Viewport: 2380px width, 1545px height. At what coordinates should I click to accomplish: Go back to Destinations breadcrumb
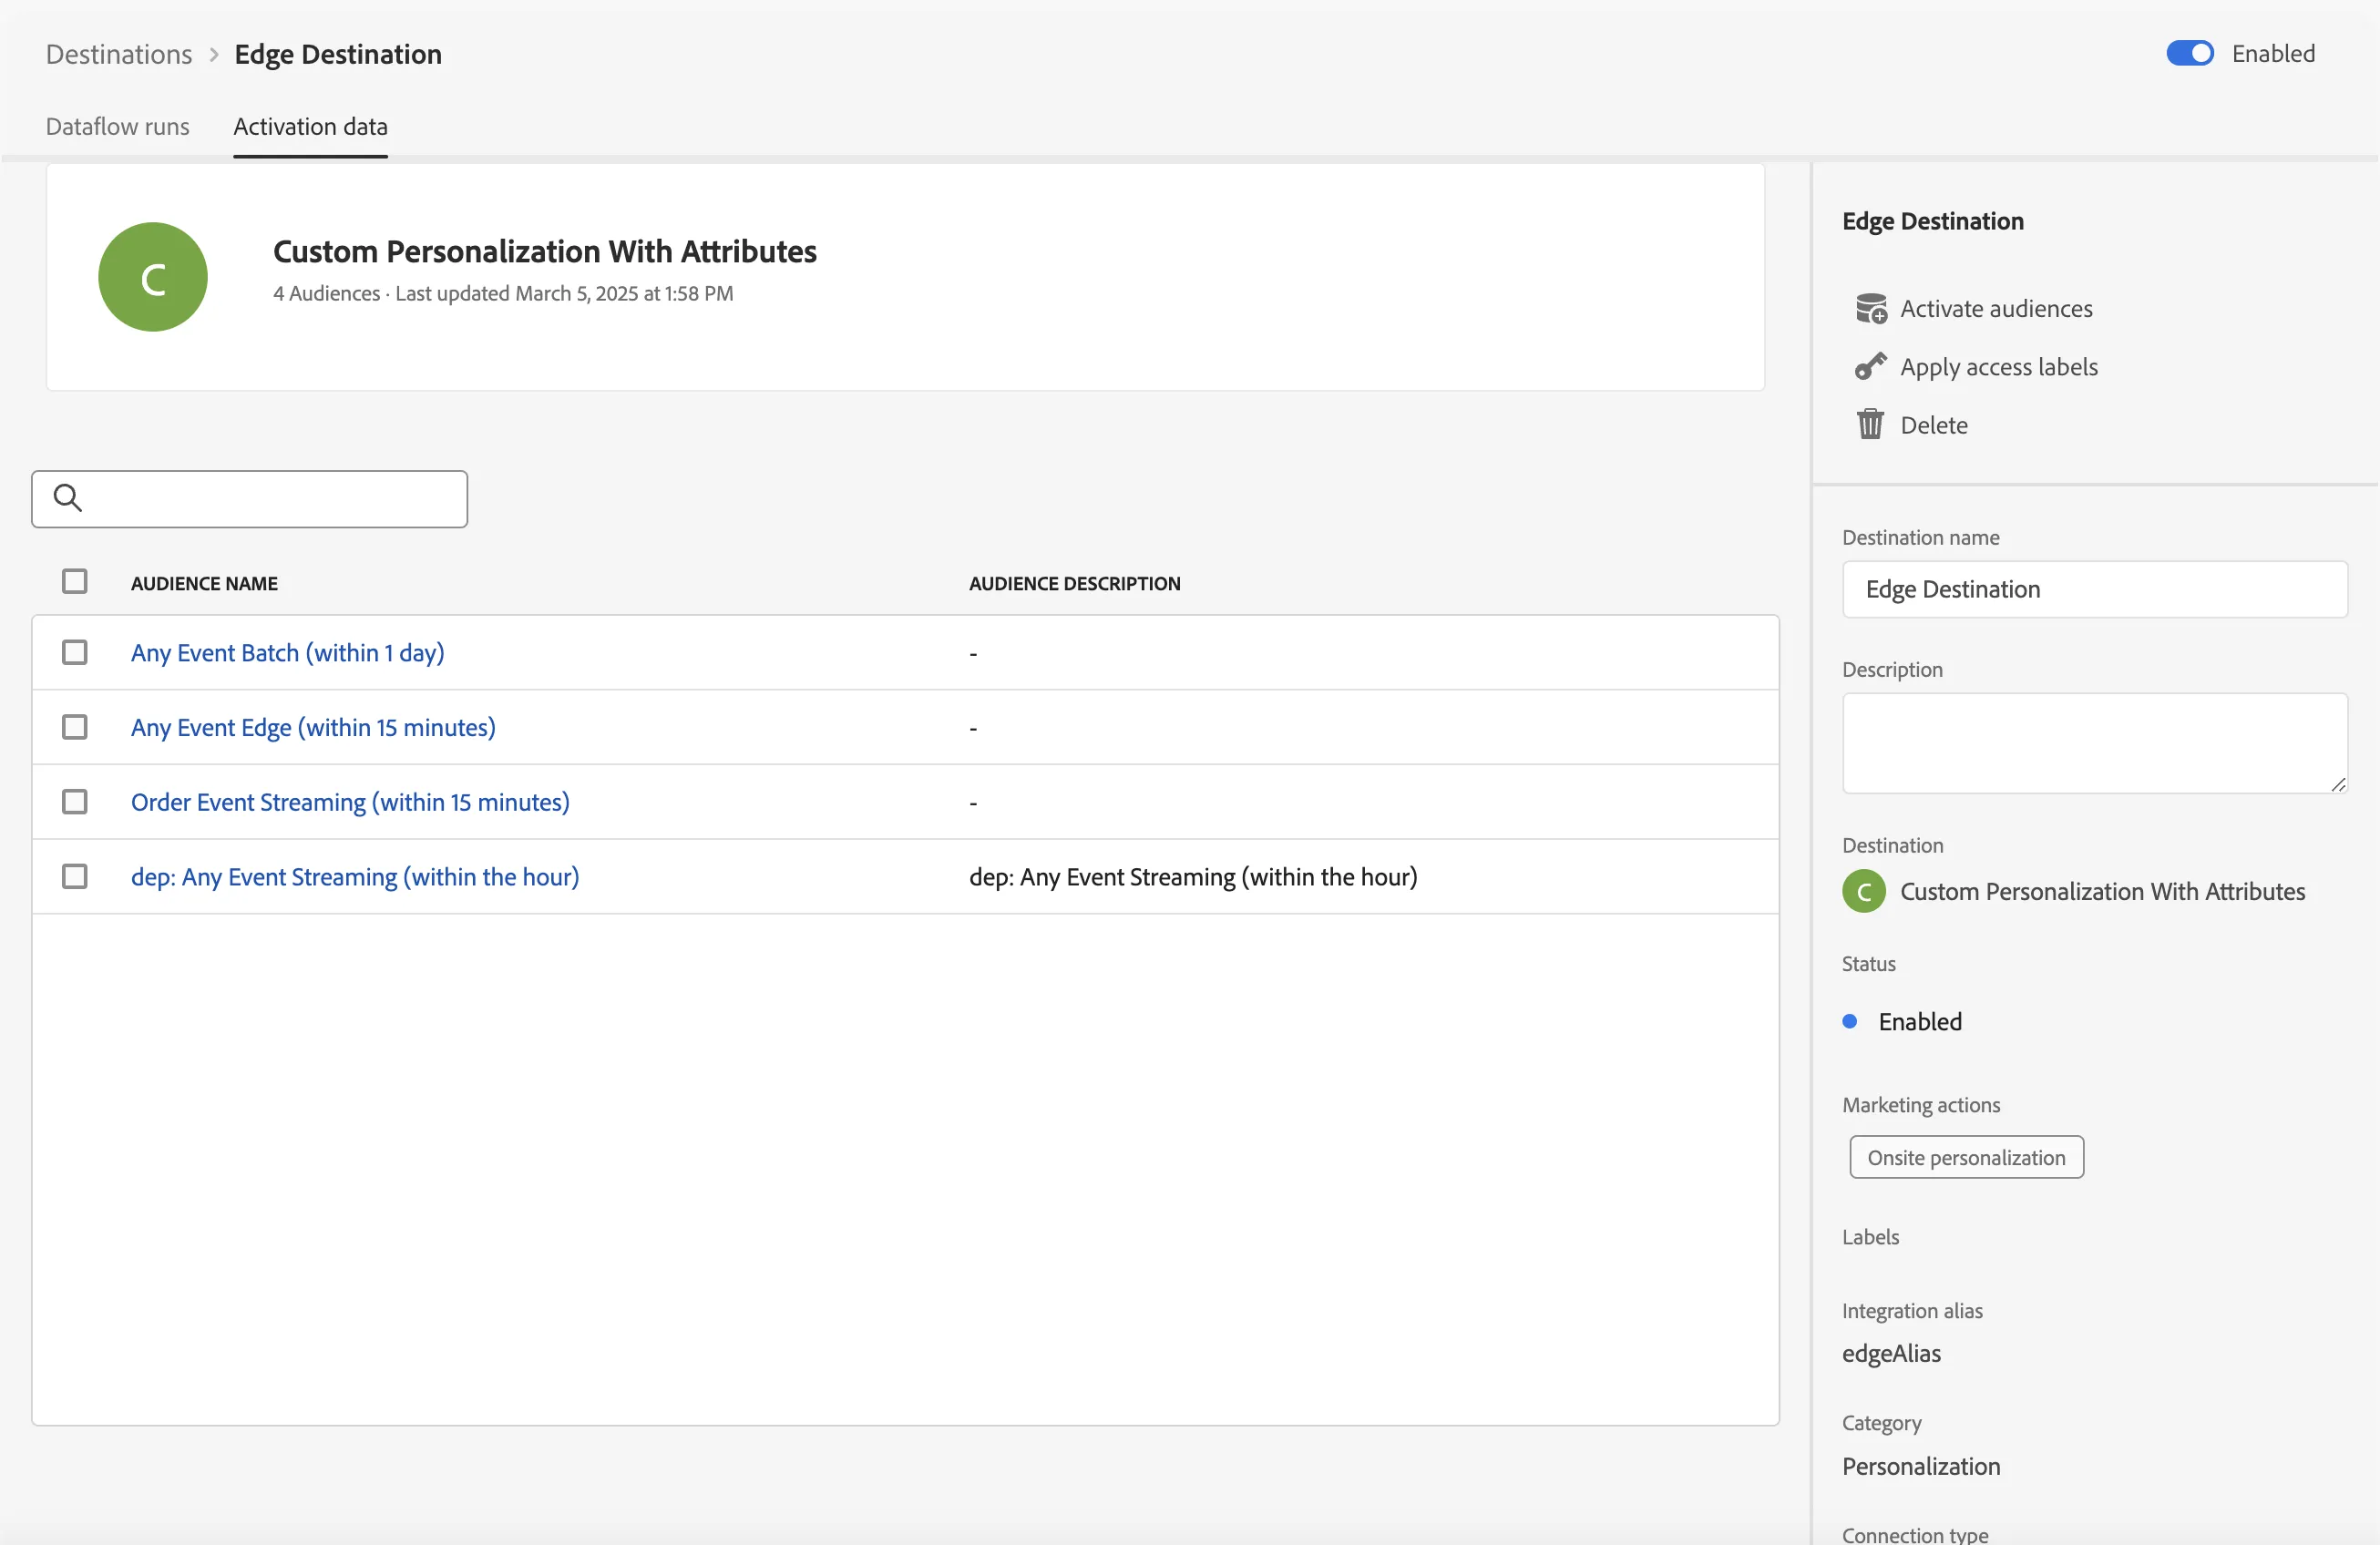119,55
